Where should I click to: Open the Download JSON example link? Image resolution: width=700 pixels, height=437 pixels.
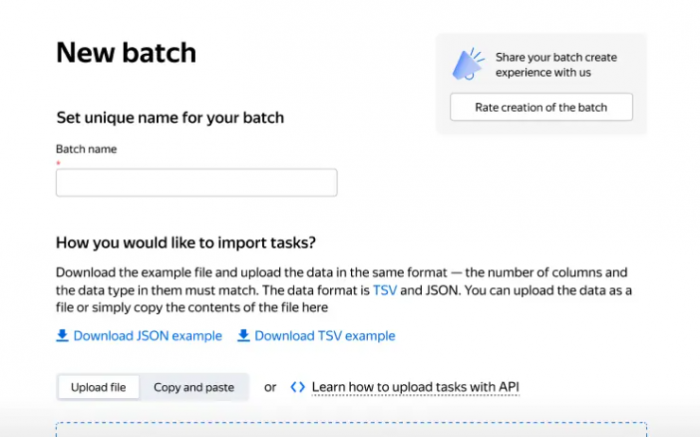tap(148, 336)
